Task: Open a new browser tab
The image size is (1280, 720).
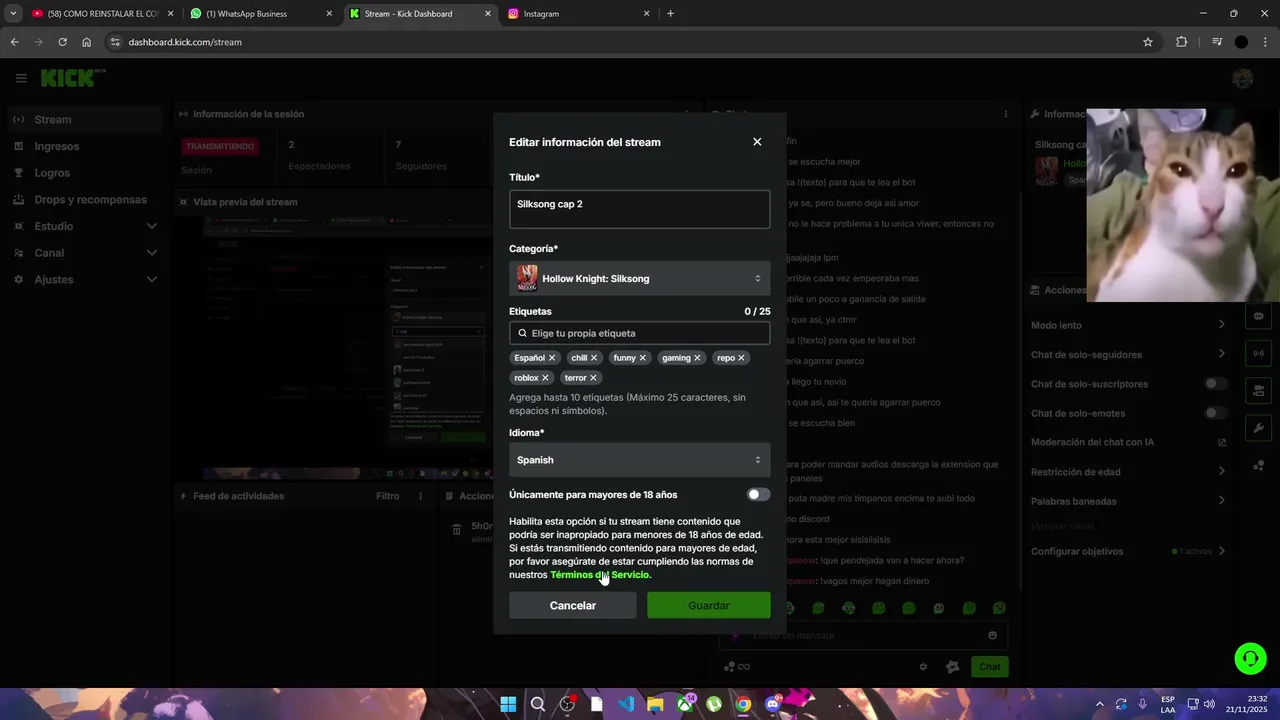Action: (670, 14)
